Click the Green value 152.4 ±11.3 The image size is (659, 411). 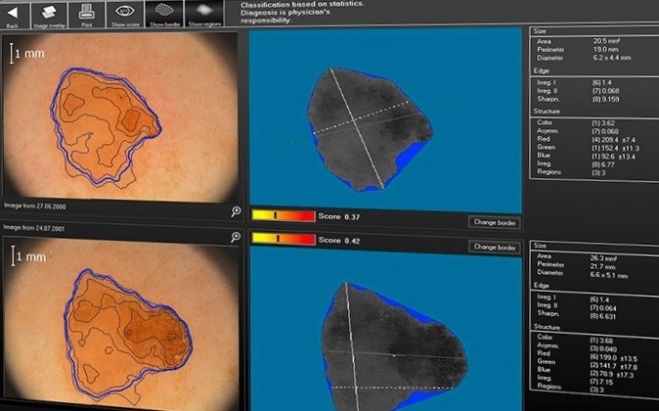coord(615,148)
